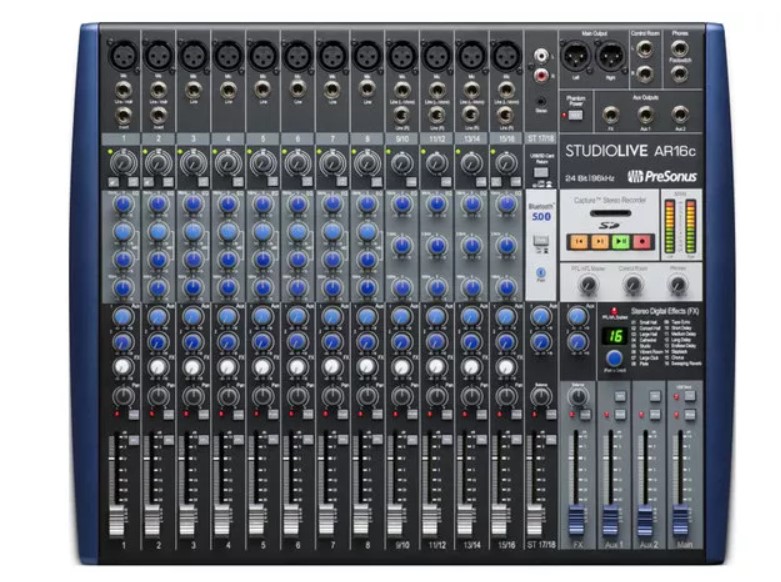The width and height of the screenshot is (781, 582).
Task: Toggle the mute button on the Aux 2 master strip
Action: [x=655, y=415]
